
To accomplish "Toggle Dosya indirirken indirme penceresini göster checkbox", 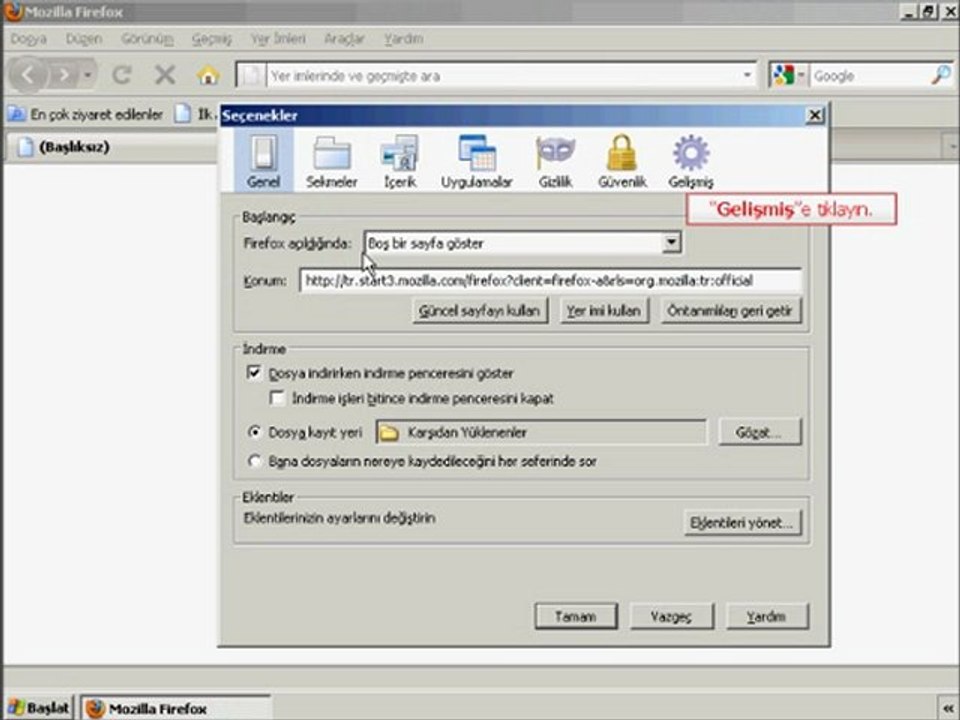I will (x=253, y=373).
